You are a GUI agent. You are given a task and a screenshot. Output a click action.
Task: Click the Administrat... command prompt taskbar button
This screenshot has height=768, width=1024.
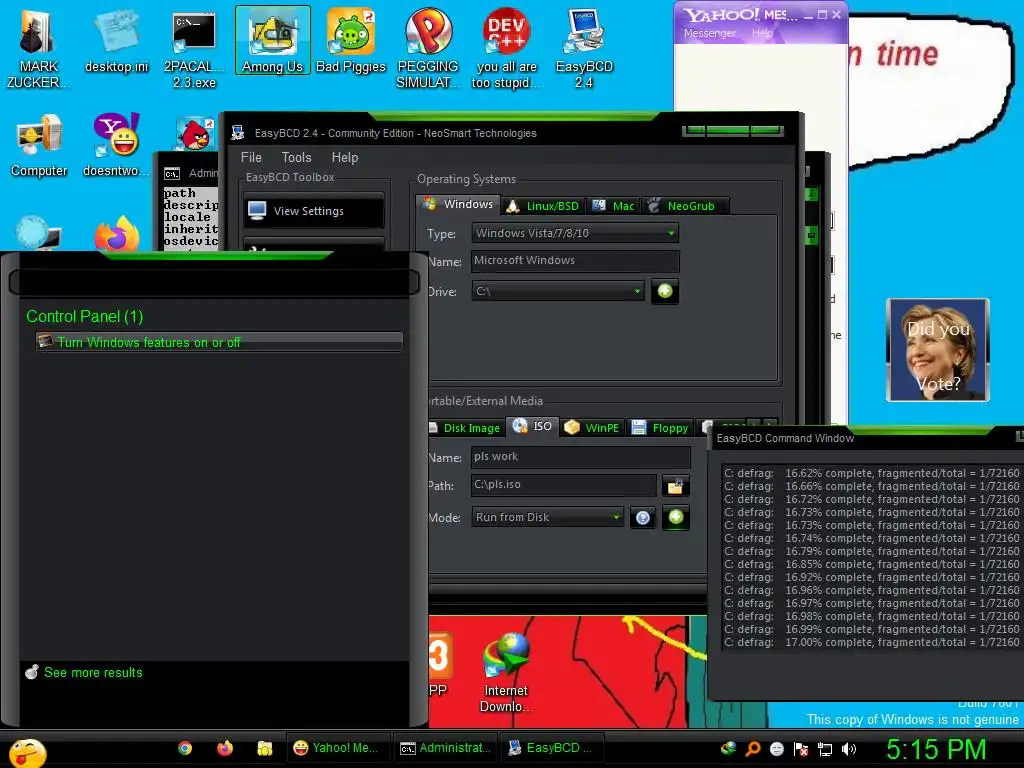click(x=445, y=748)
